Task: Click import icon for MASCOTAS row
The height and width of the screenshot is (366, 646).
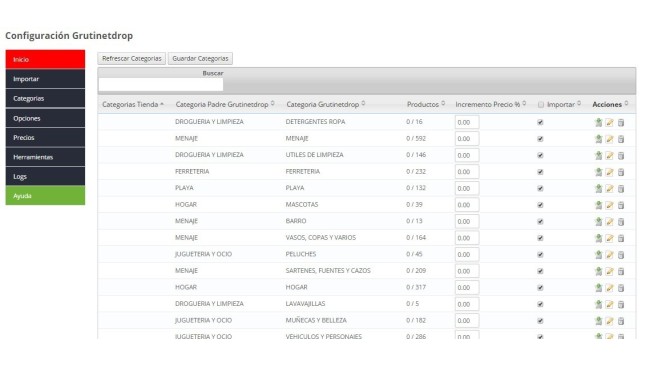Action: click(x=598, y=204)
